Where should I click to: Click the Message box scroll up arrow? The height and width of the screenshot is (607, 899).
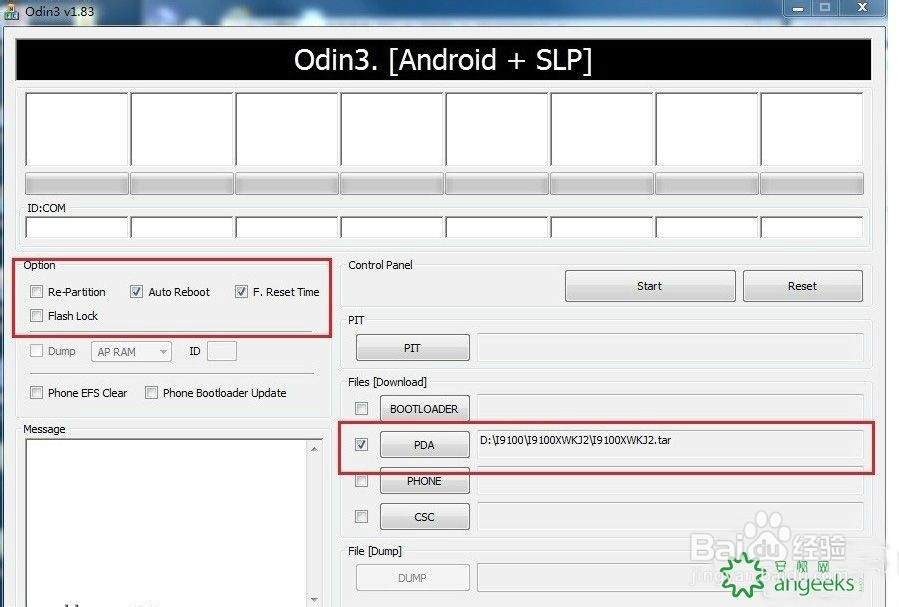(x=314, y=449)
